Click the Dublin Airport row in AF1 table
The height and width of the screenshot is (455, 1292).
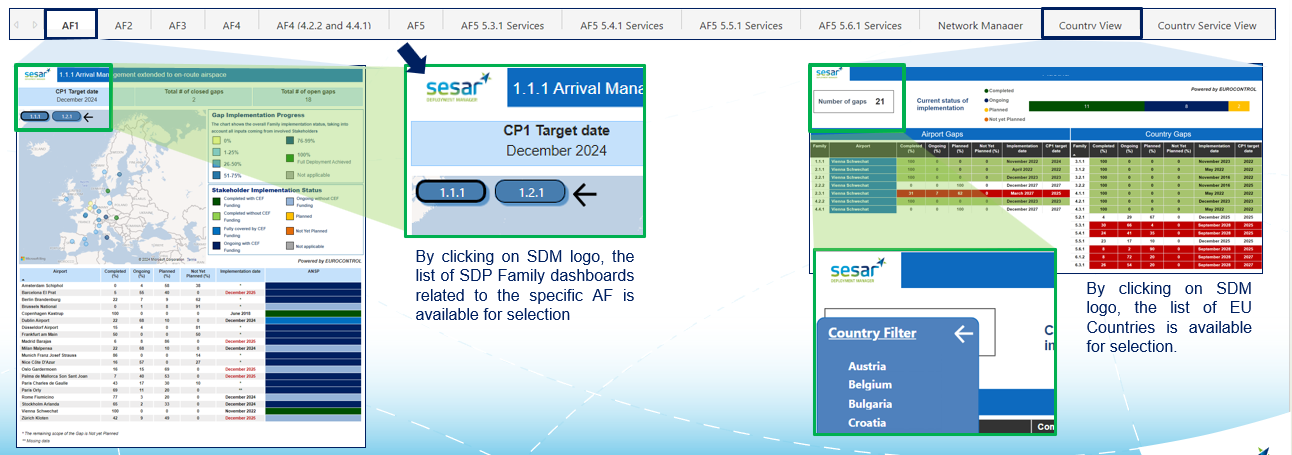coord(190,320)
